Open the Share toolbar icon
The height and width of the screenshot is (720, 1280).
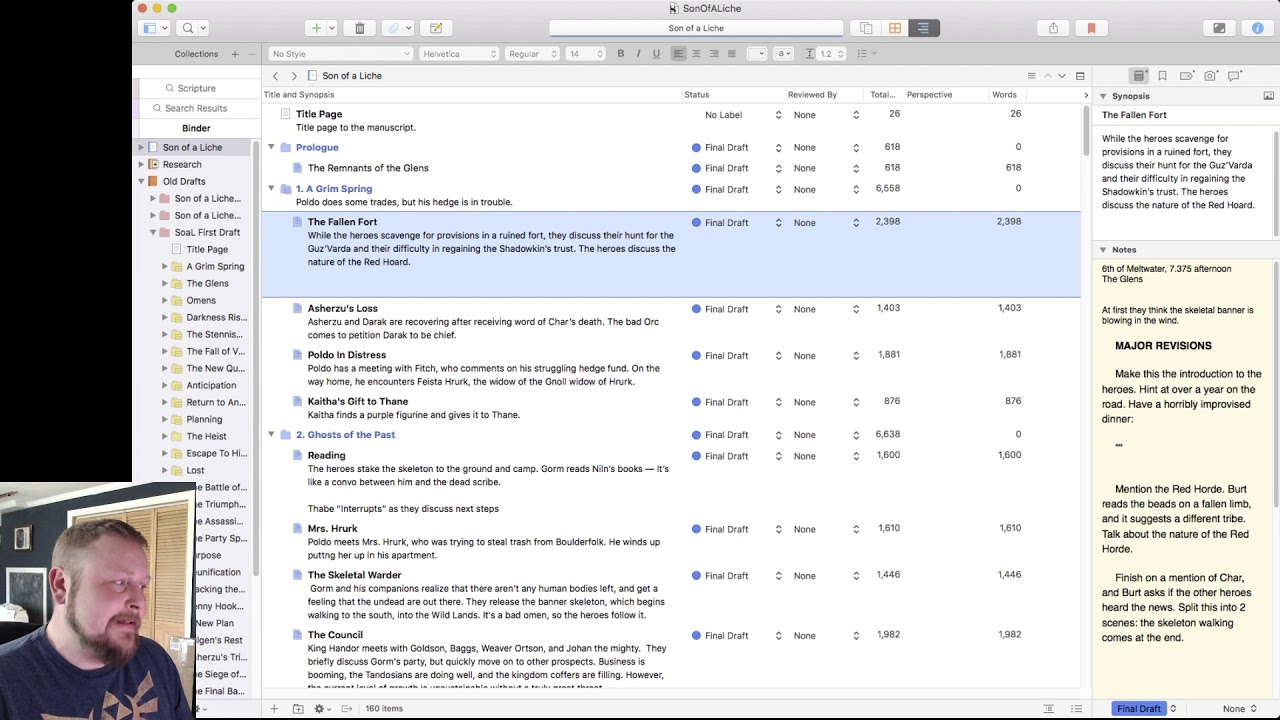pos(1053,28)
